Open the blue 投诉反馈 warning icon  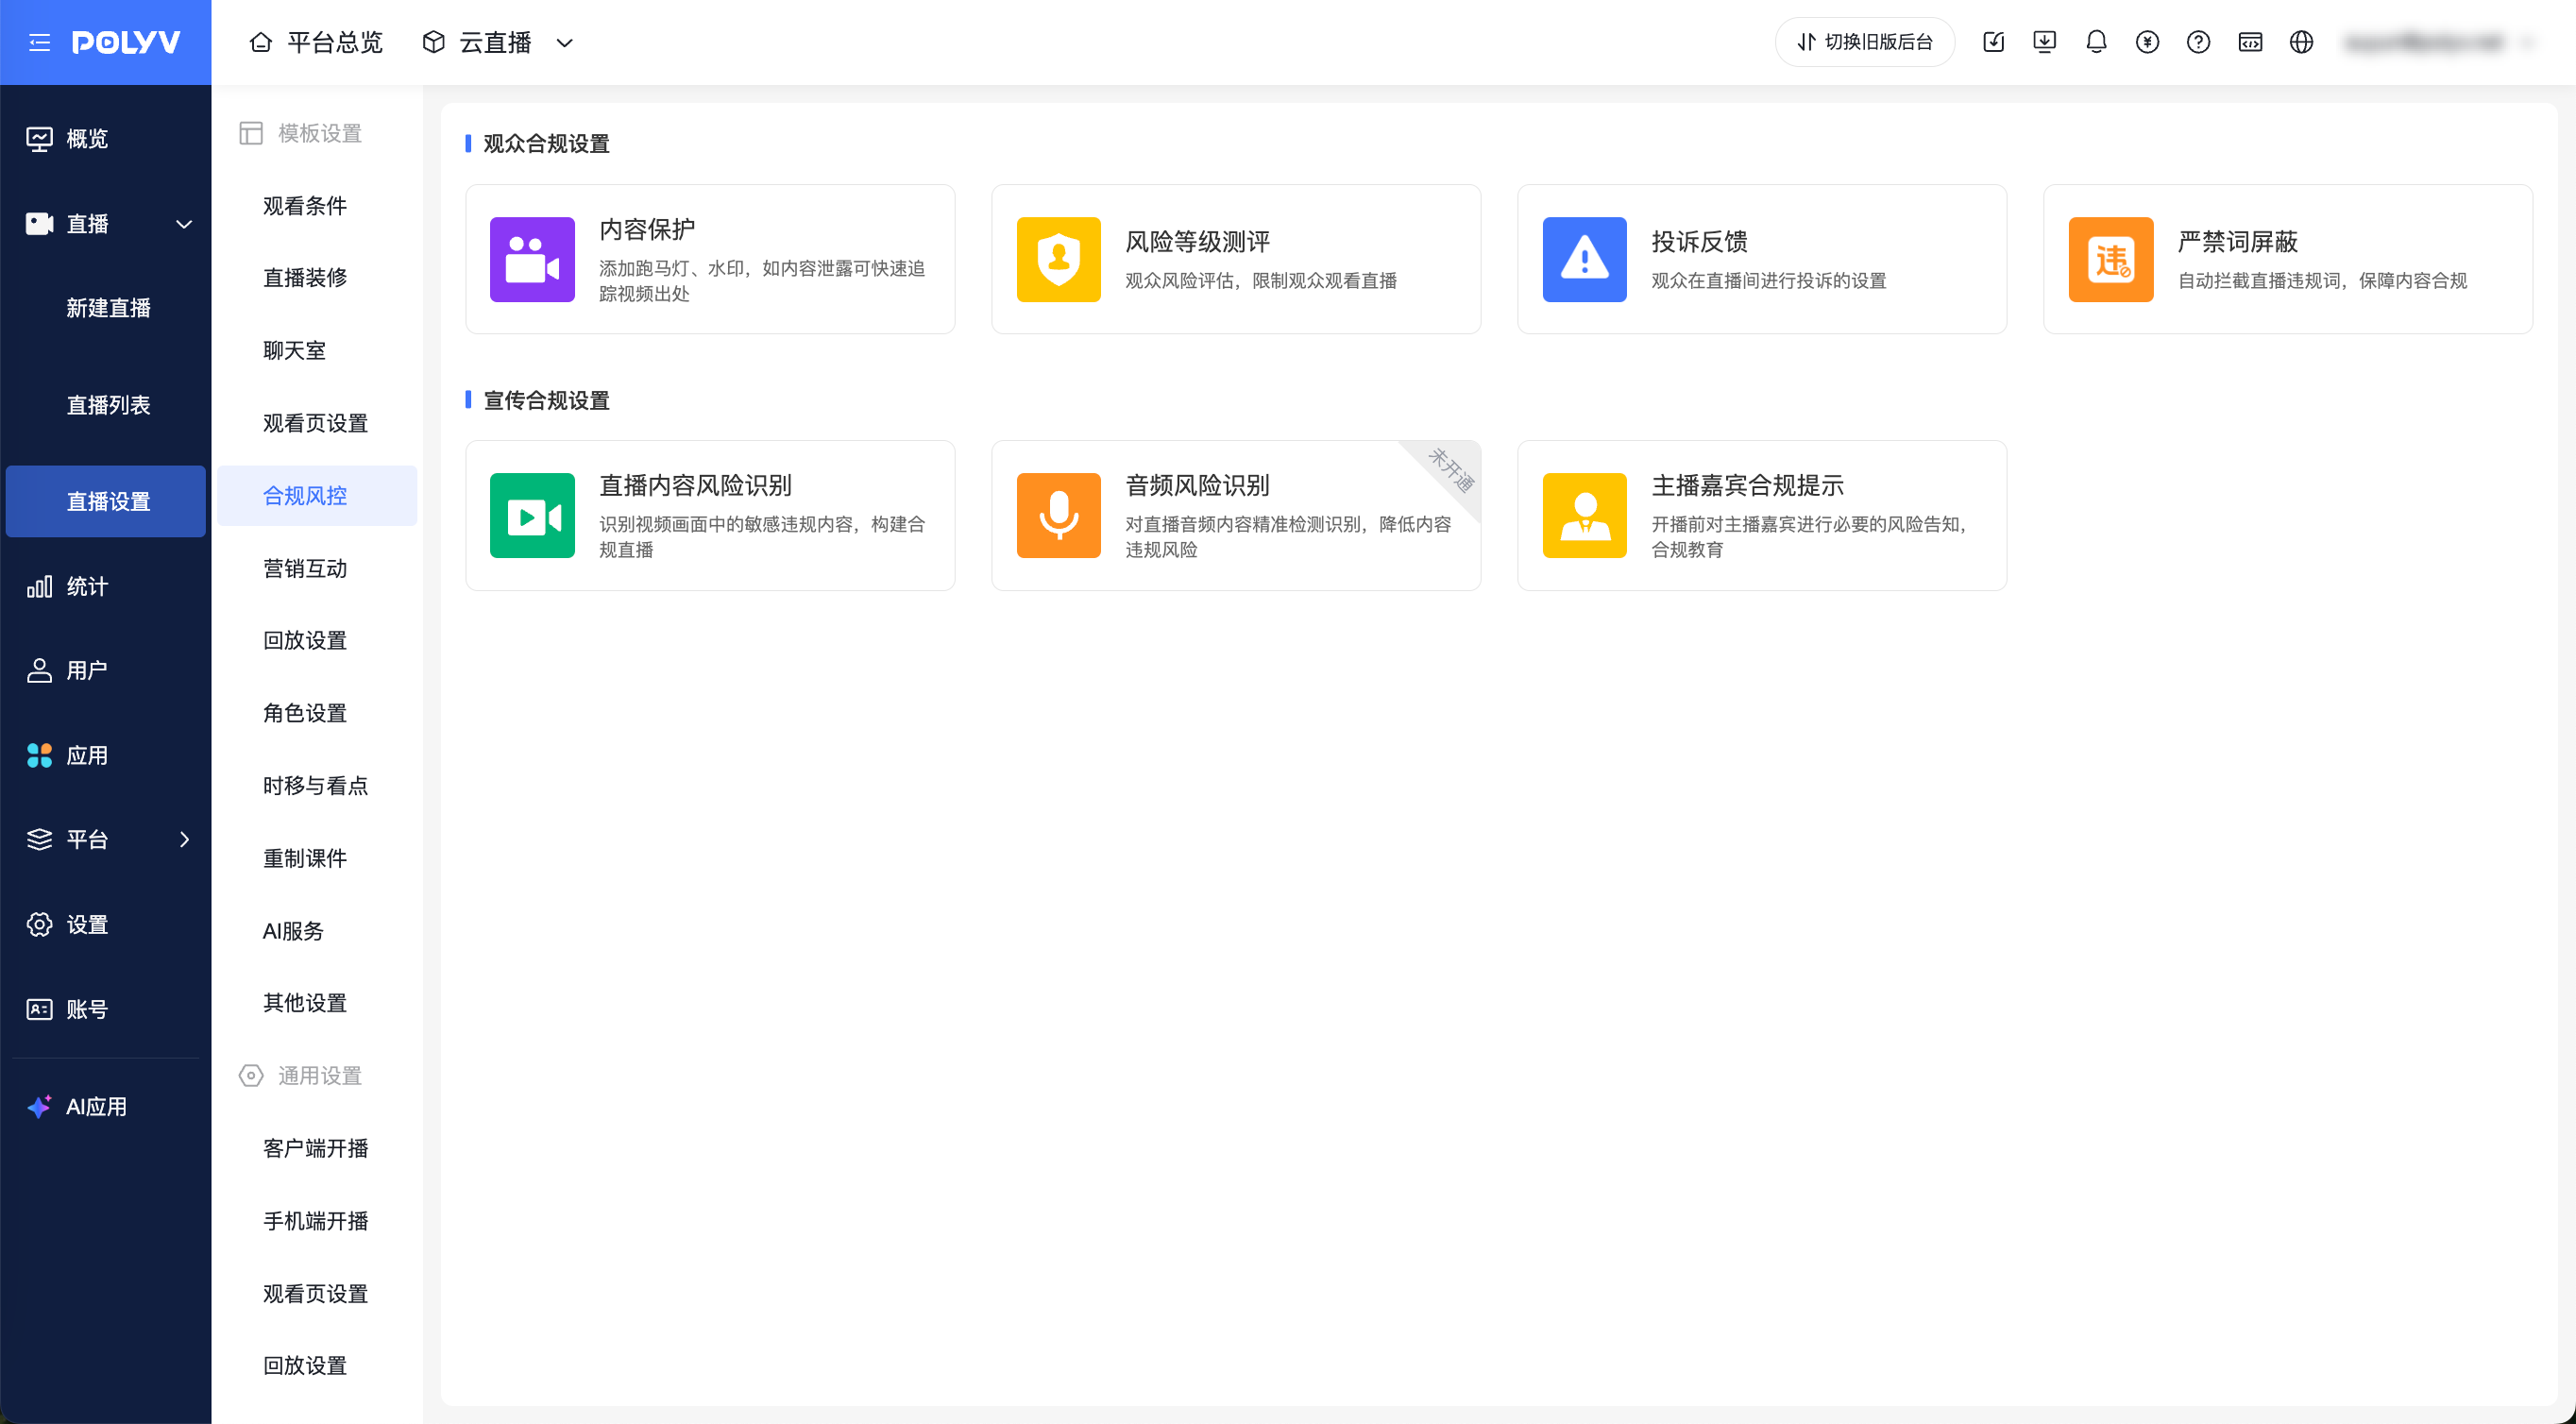(1584, 259)
